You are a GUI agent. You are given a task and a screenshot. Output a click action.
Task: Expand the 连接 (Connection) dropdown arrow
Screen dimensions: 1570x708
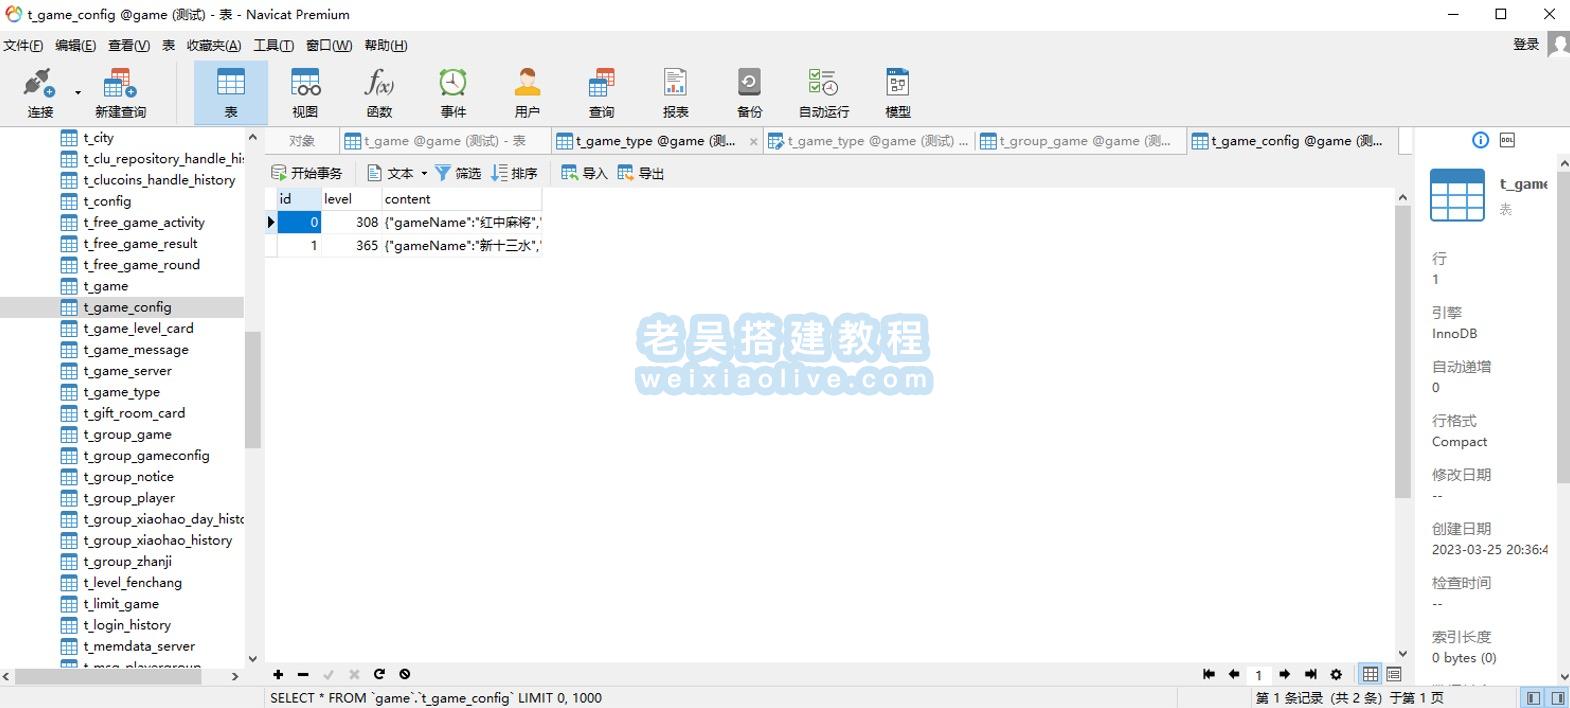tap(78, 93)
